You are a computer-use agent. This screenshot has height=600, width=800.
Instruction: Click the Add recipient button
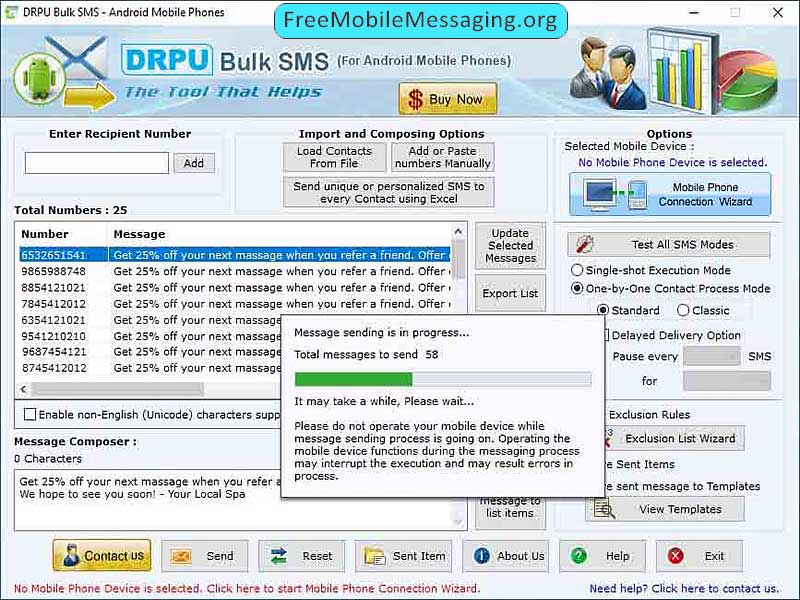click(x=194, y=163)
